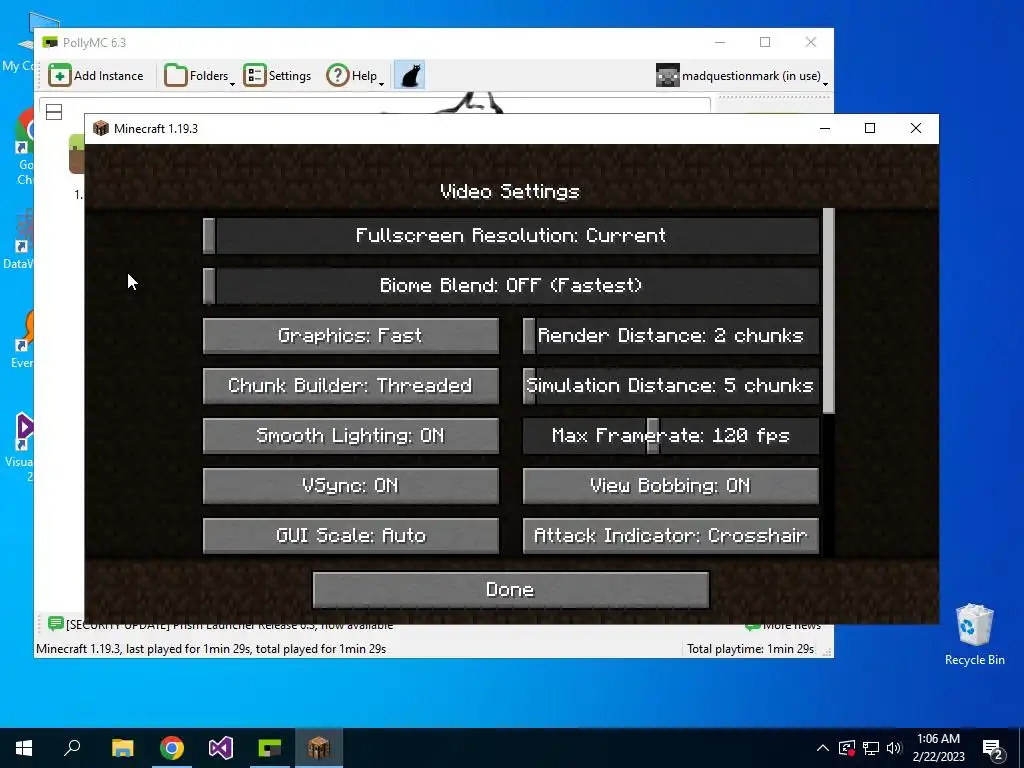Open the madquestionmark account dropdown
This screenshot has height=768, width=1024.
(x=742, y=76)
